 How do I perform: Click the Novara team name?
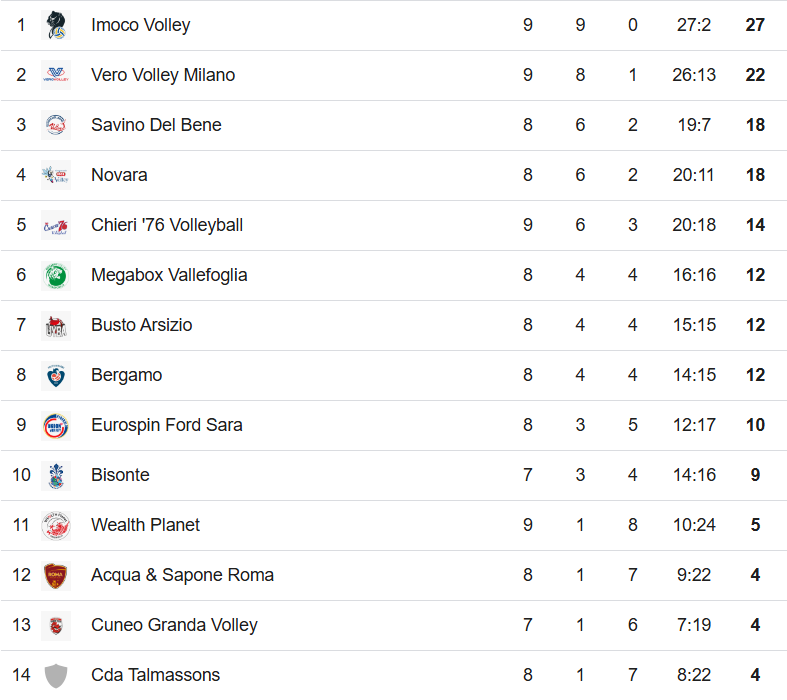coord(119,175)
